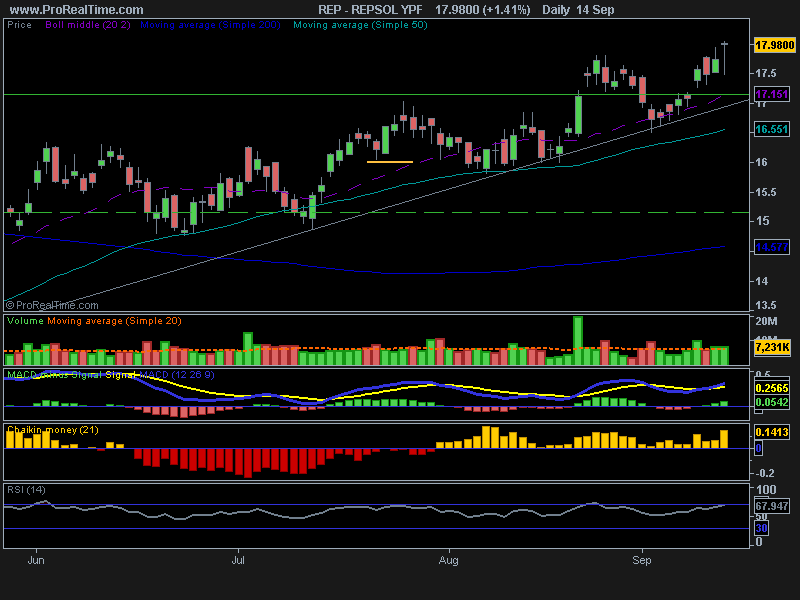This screenshot has height=600, width=800.
Task: Click the 0.1413 Chaikin value tag
Action: tap(772, 432)
